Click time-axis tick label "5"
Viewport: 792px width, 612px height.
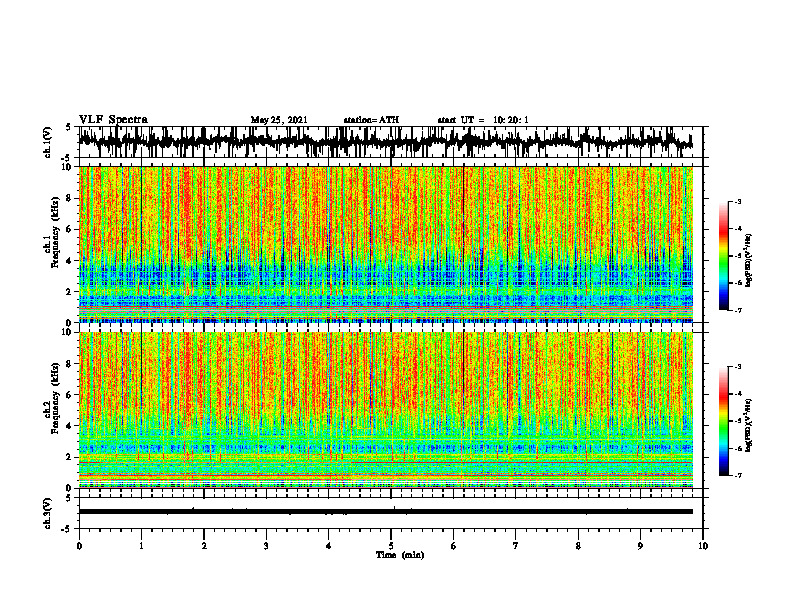pyautogui.click(x=391, y=546)
